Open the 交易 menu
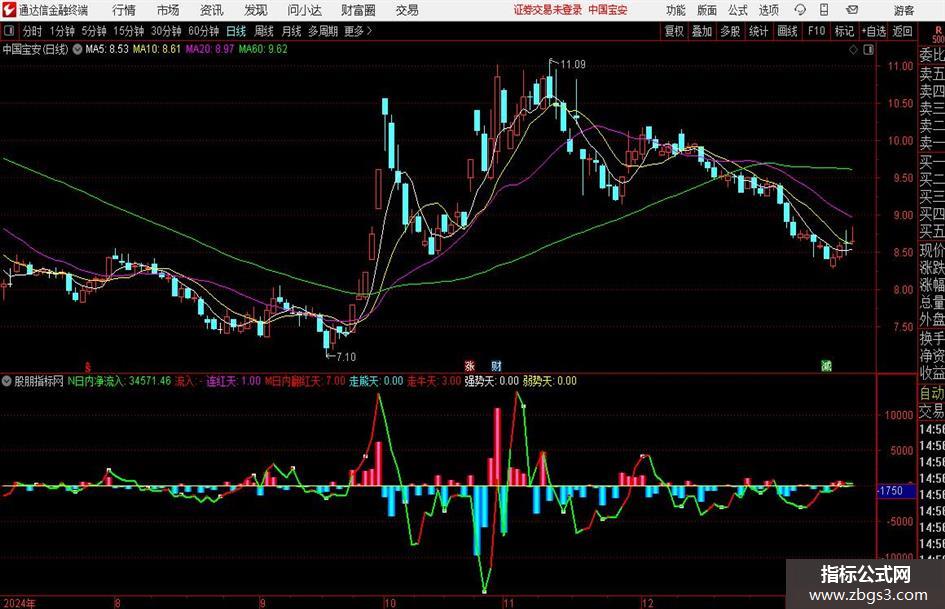Image resolution: width=945 pixels, height=609 pixels. (407, 10)
